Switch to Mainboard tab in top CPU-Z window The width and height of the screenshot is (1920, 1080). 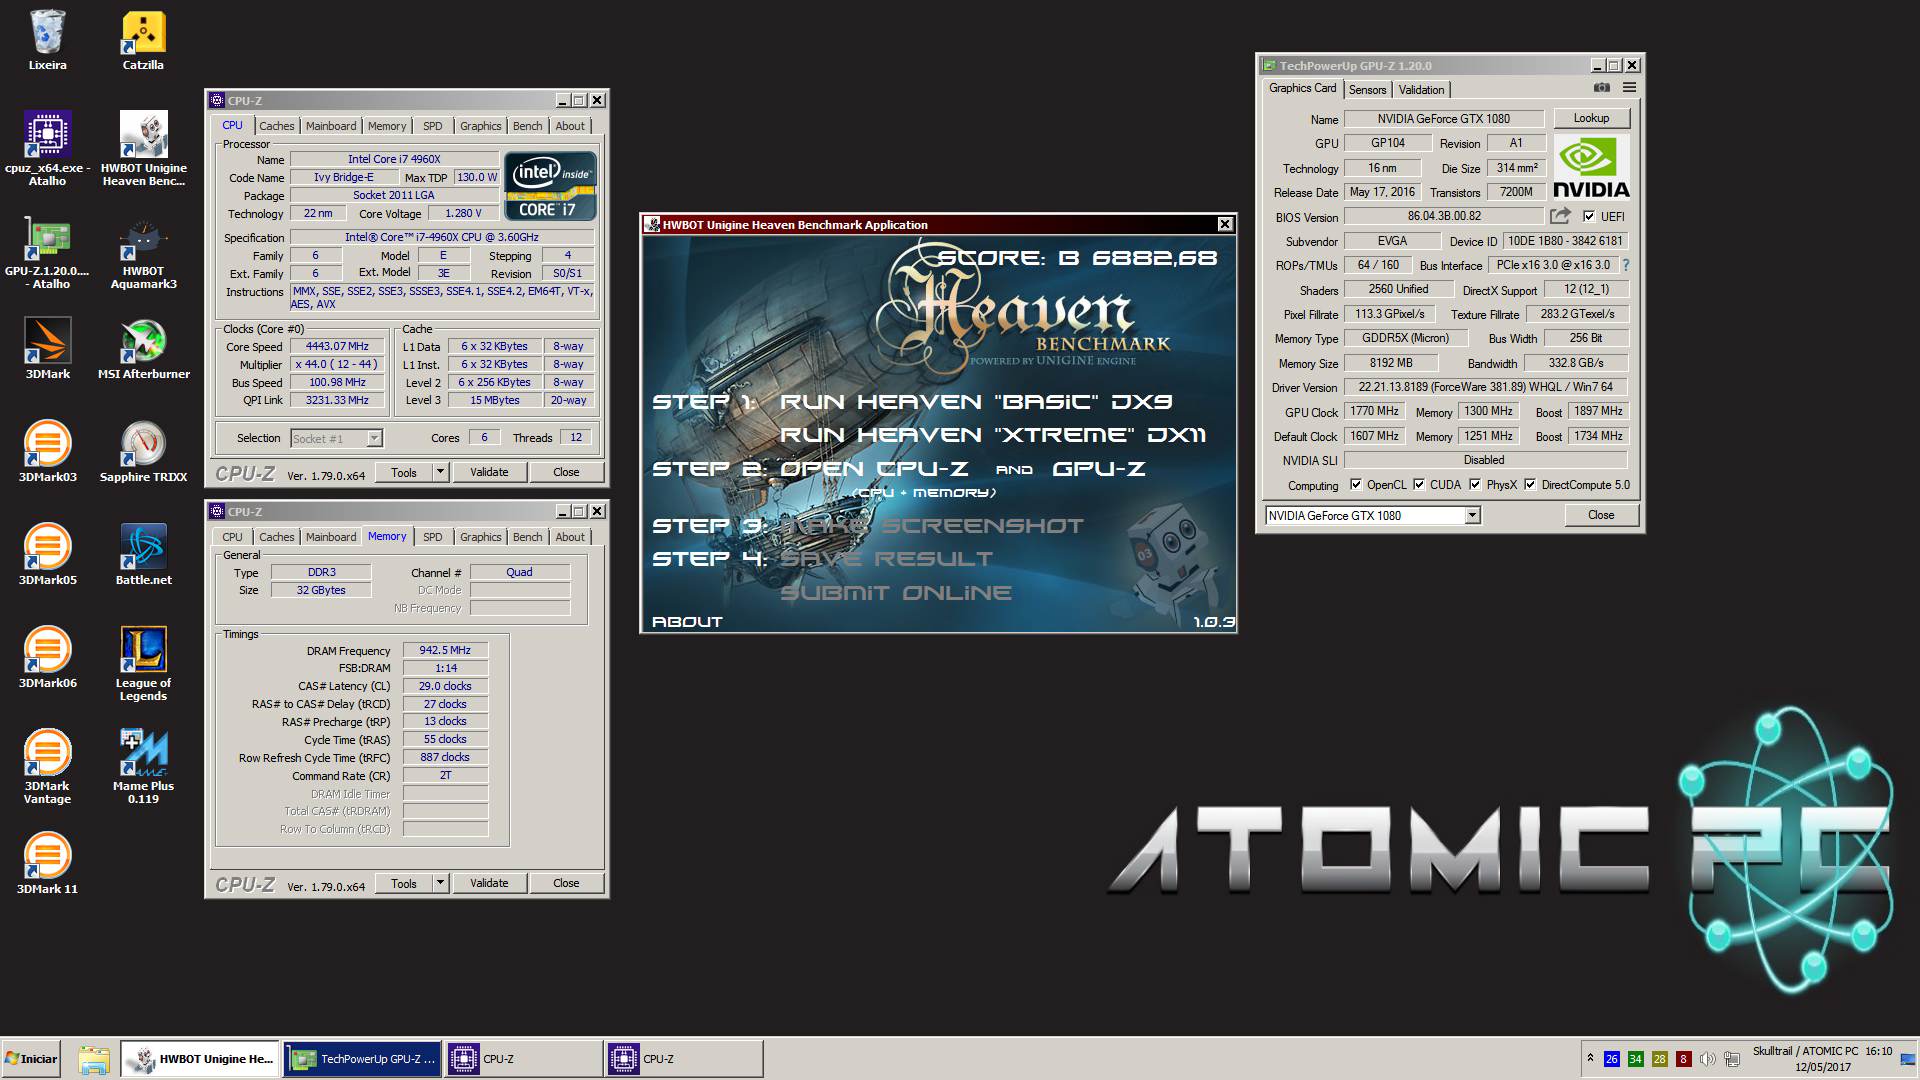pyautogui.click(x=331, y=126)
